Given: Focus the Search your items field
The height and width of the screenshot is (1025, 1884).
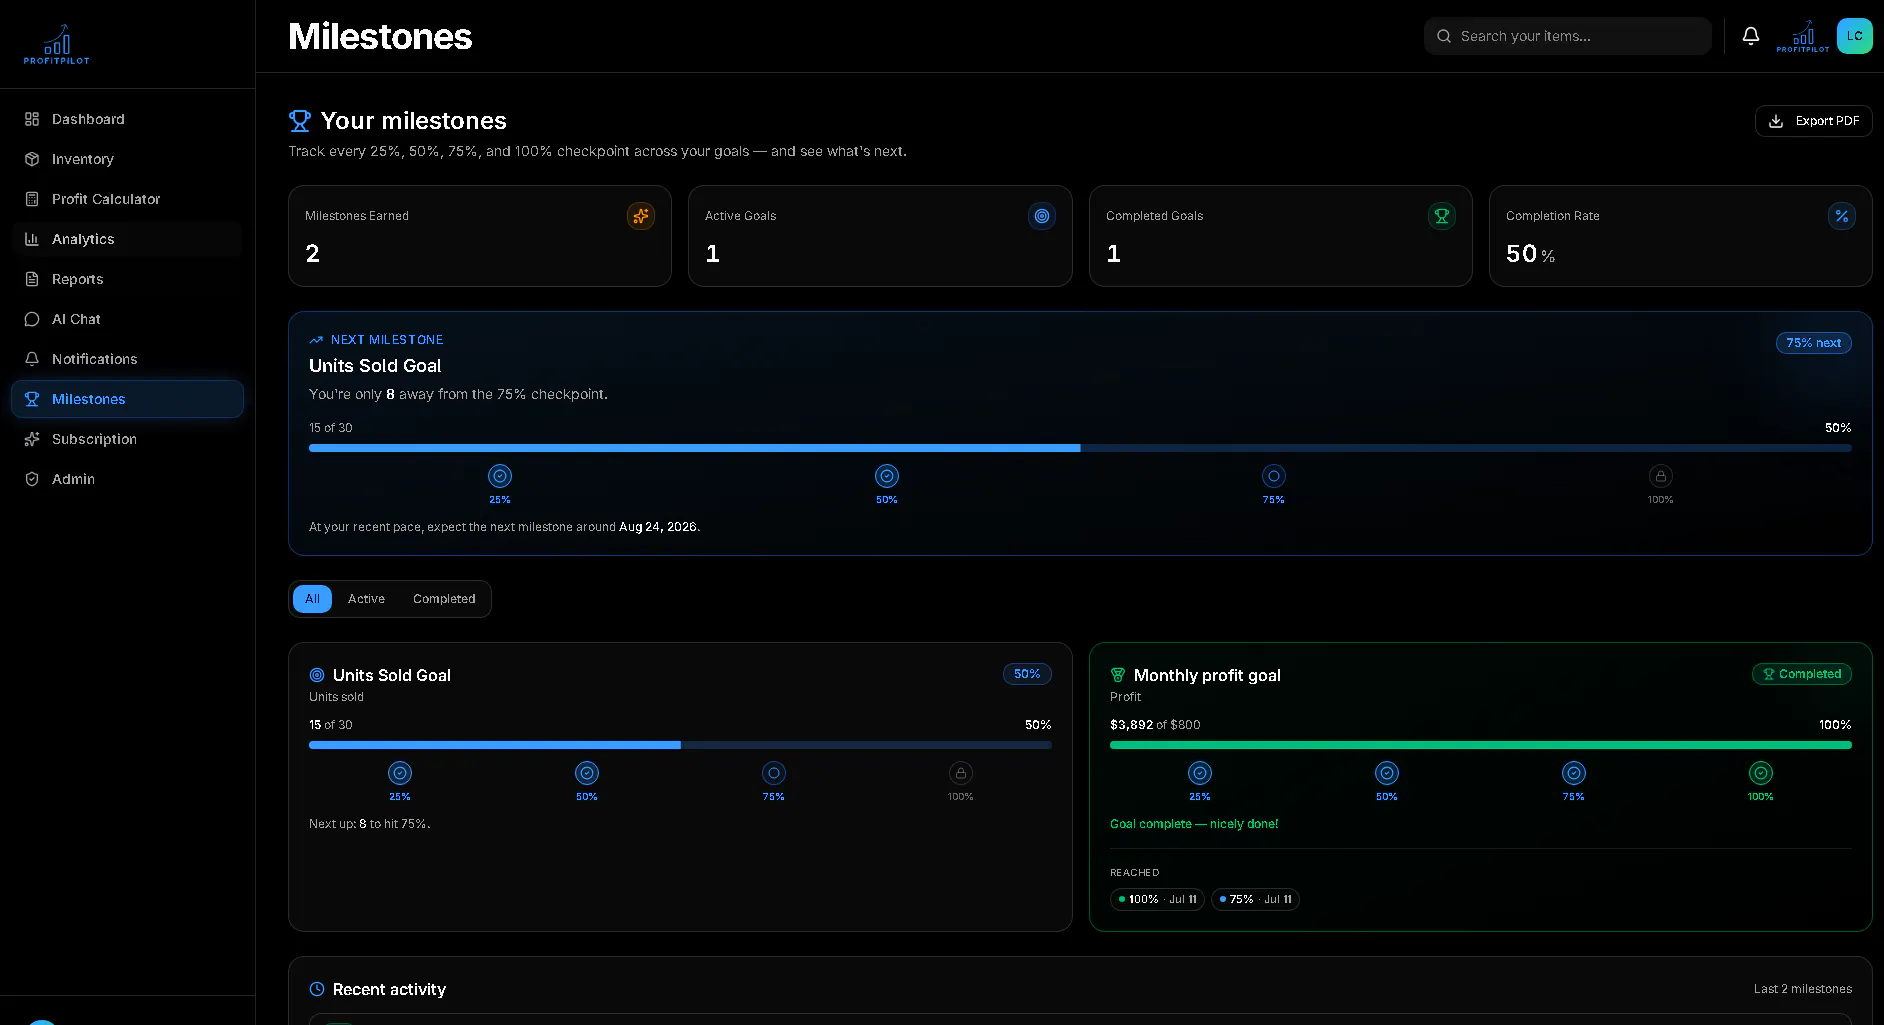Looking at the screenshot, I should coord(1567,36).
